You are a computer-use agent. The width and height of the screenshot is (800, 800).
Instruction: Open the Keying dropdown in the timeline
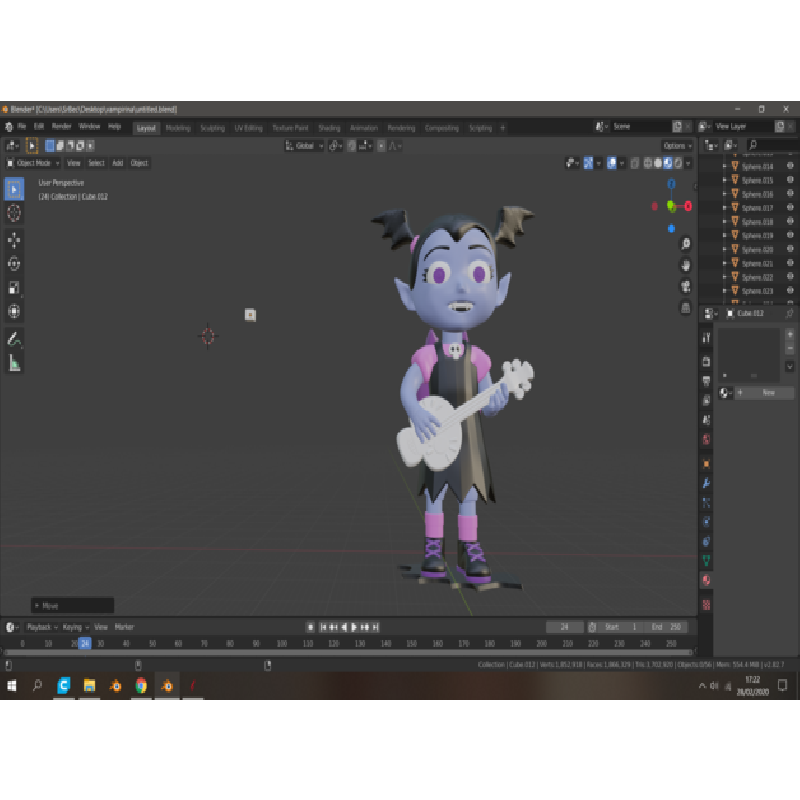tap(76, 627)
